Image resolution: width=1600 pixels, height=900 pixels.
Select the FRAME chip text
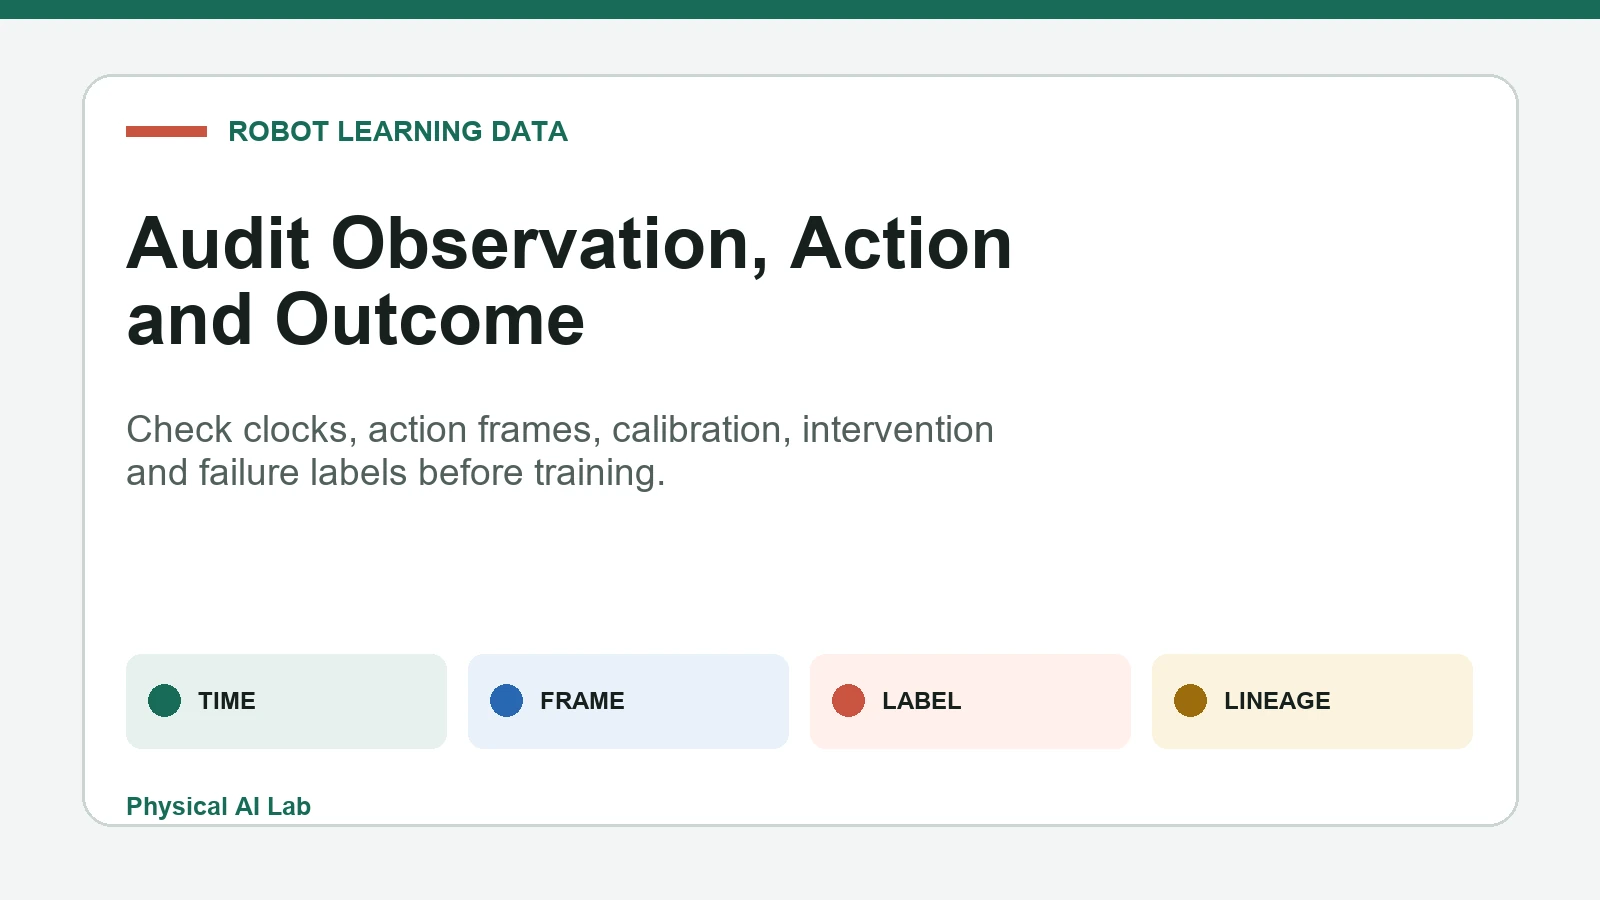click(x=582, y=701)
